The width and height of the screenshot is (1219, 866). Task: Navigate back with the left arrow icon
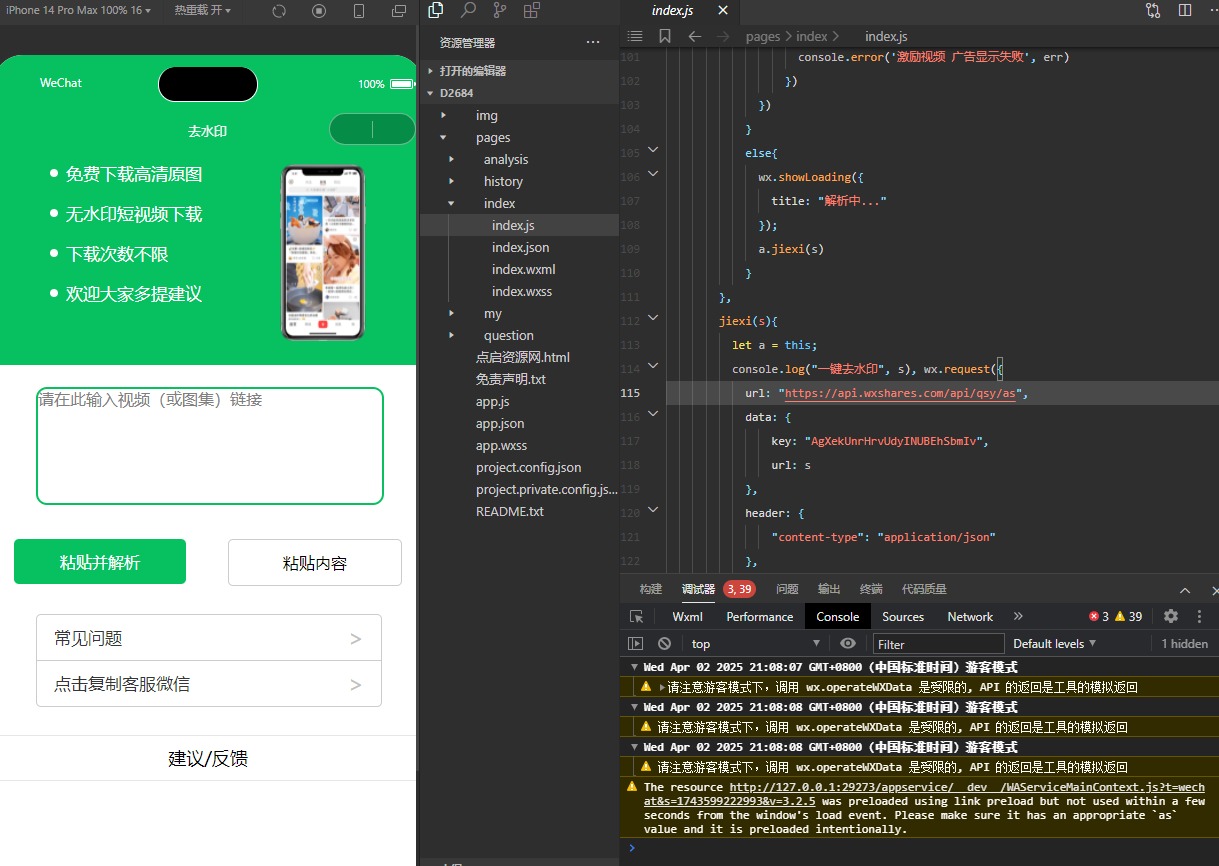(694, 36)
